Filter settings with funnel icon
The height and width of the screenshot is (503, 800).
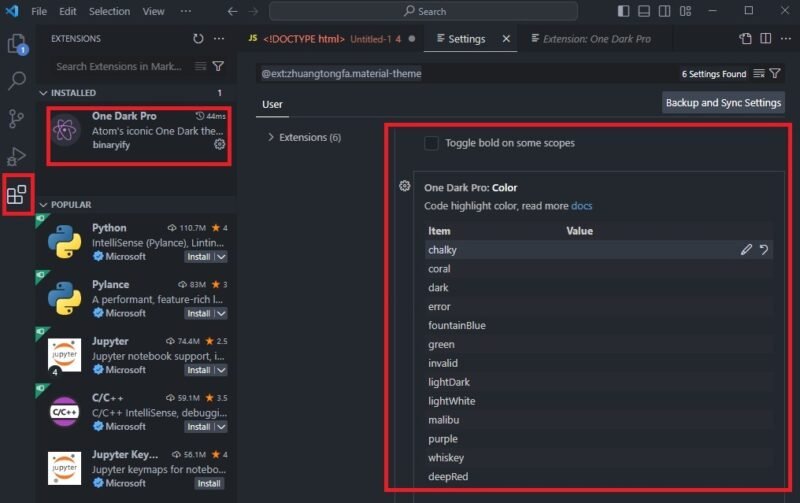tap(774, 73)
